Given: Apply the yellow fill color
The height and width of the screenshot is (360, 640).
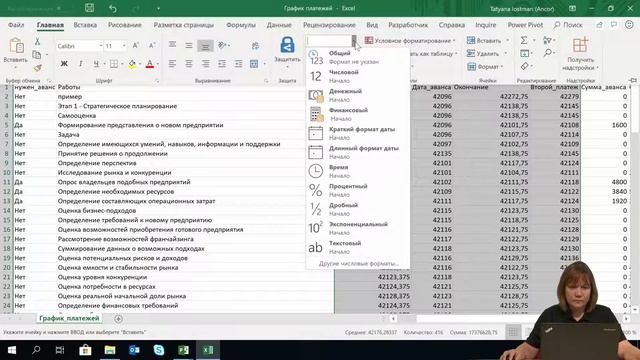Looking at the screenshot, I should click(x=132, y=64).
